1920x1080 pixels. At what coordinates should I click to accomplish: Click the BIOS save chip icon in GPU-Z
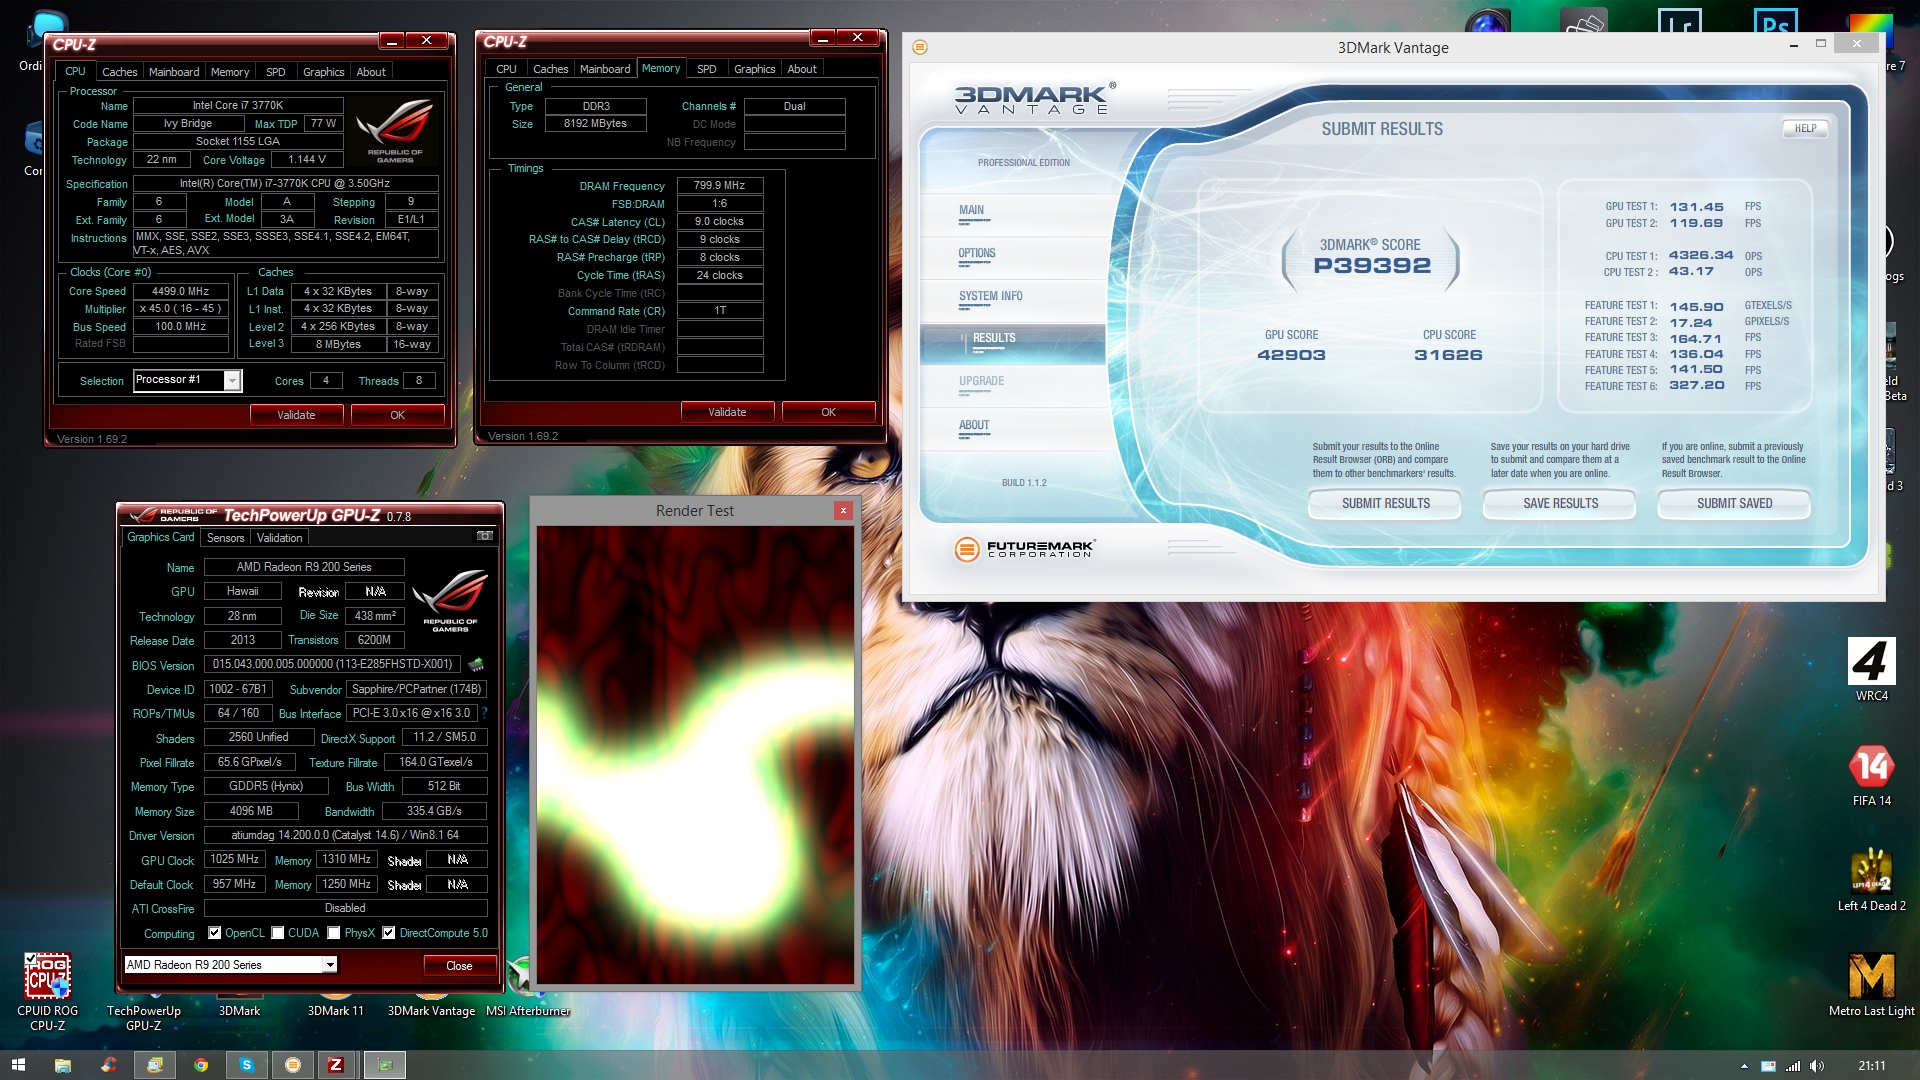pos(476,664)
